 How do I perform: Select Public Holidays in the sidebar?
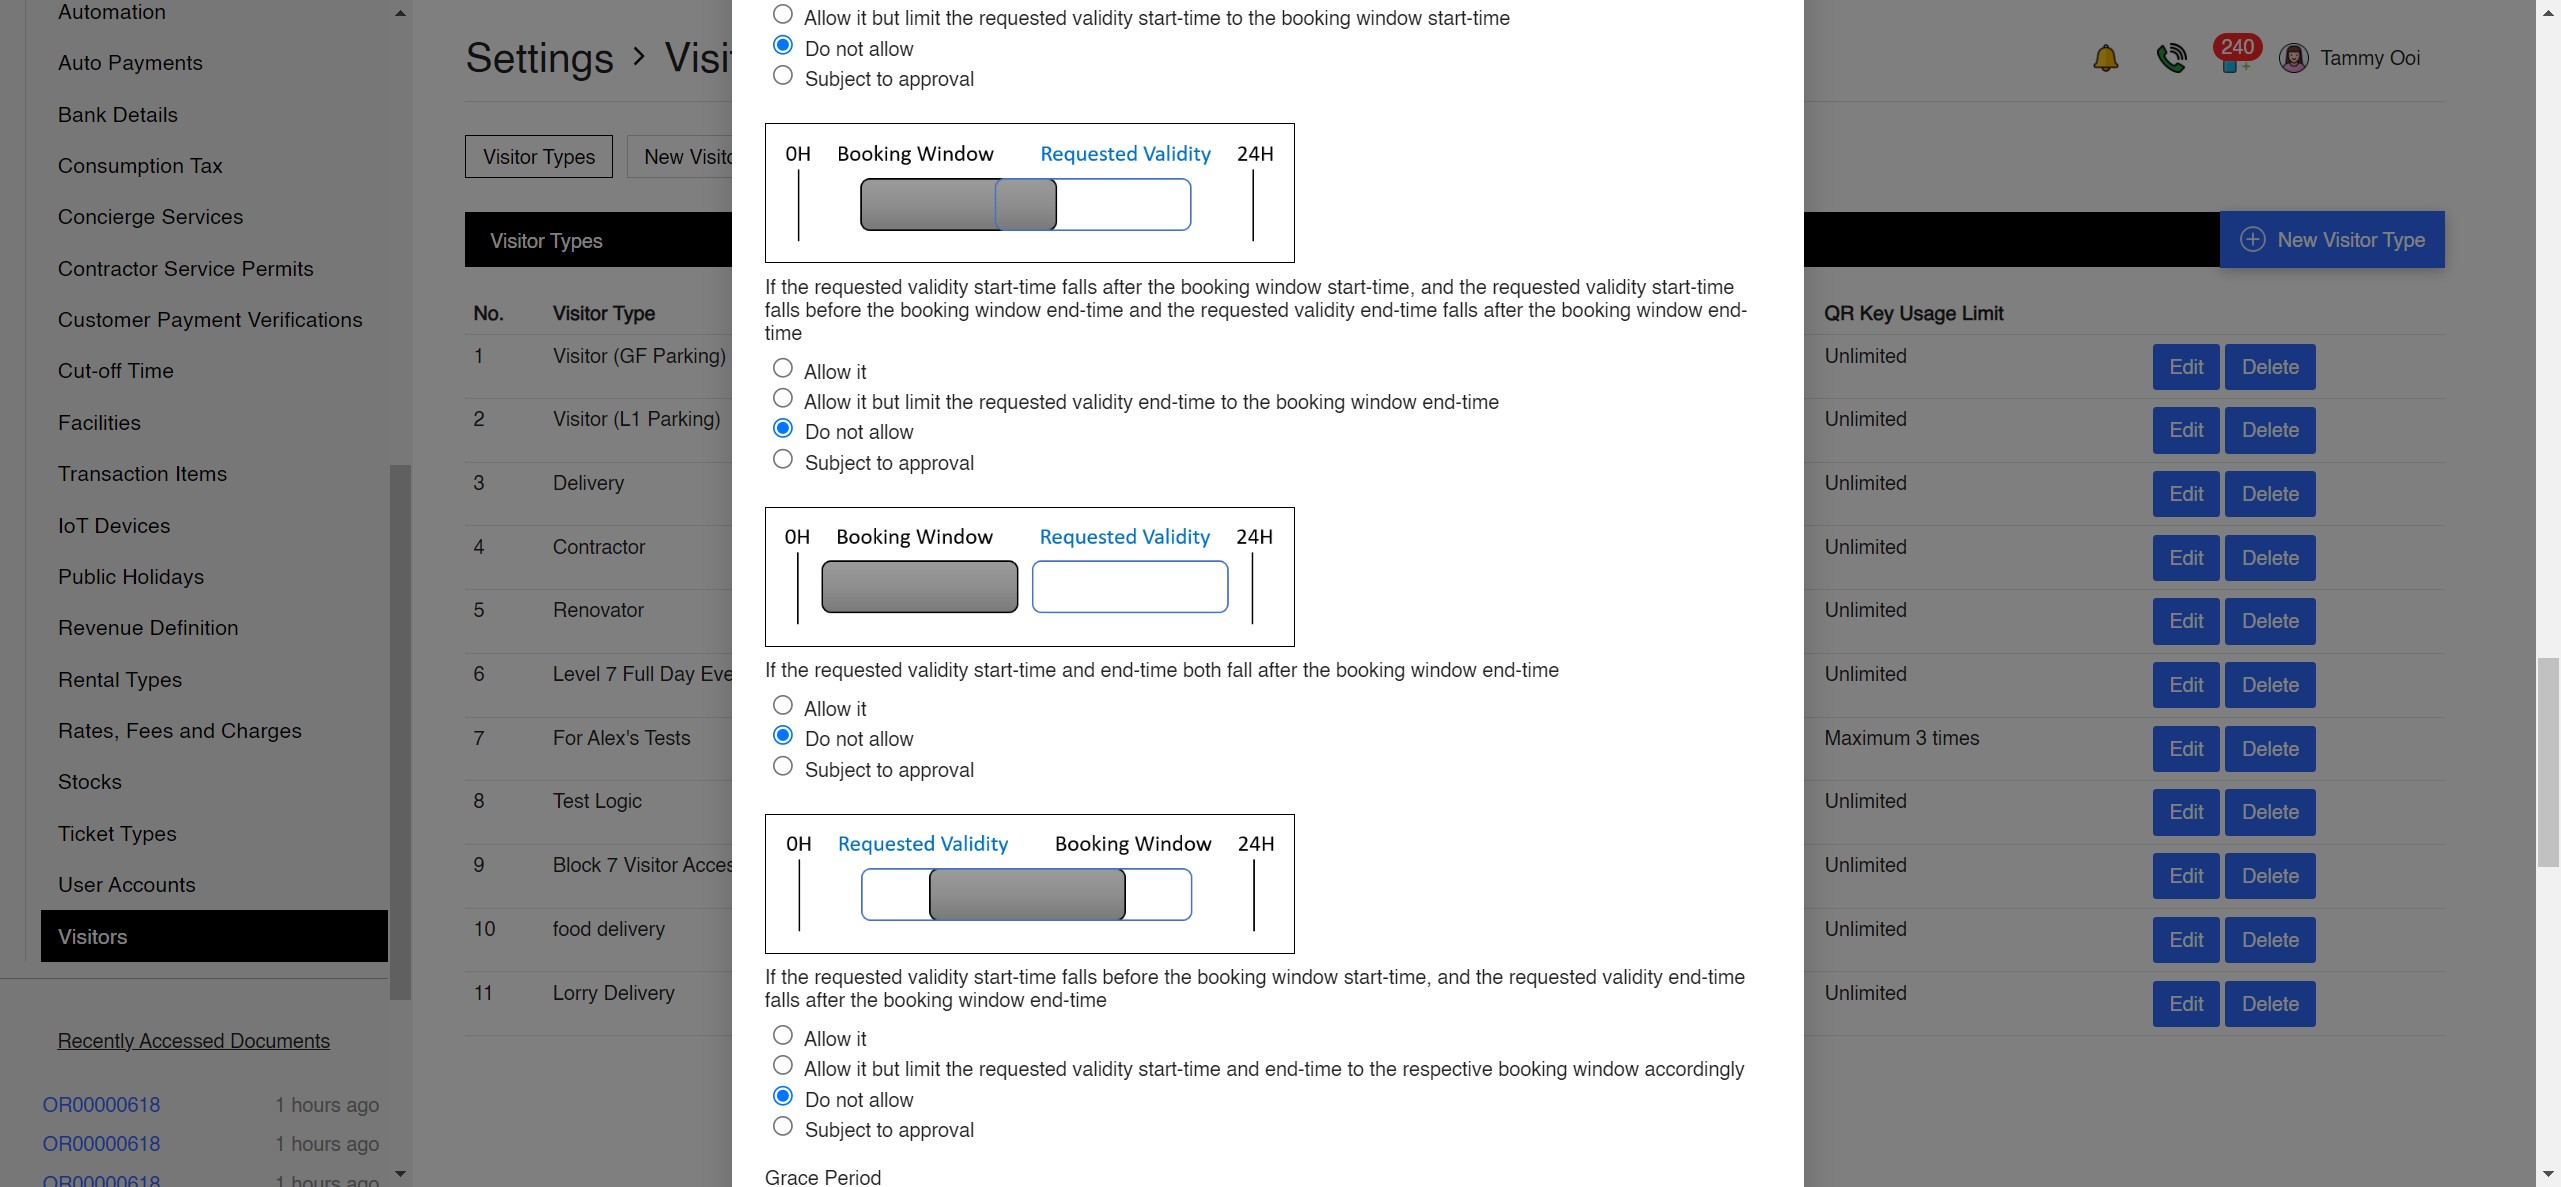[x=131, y=577]
